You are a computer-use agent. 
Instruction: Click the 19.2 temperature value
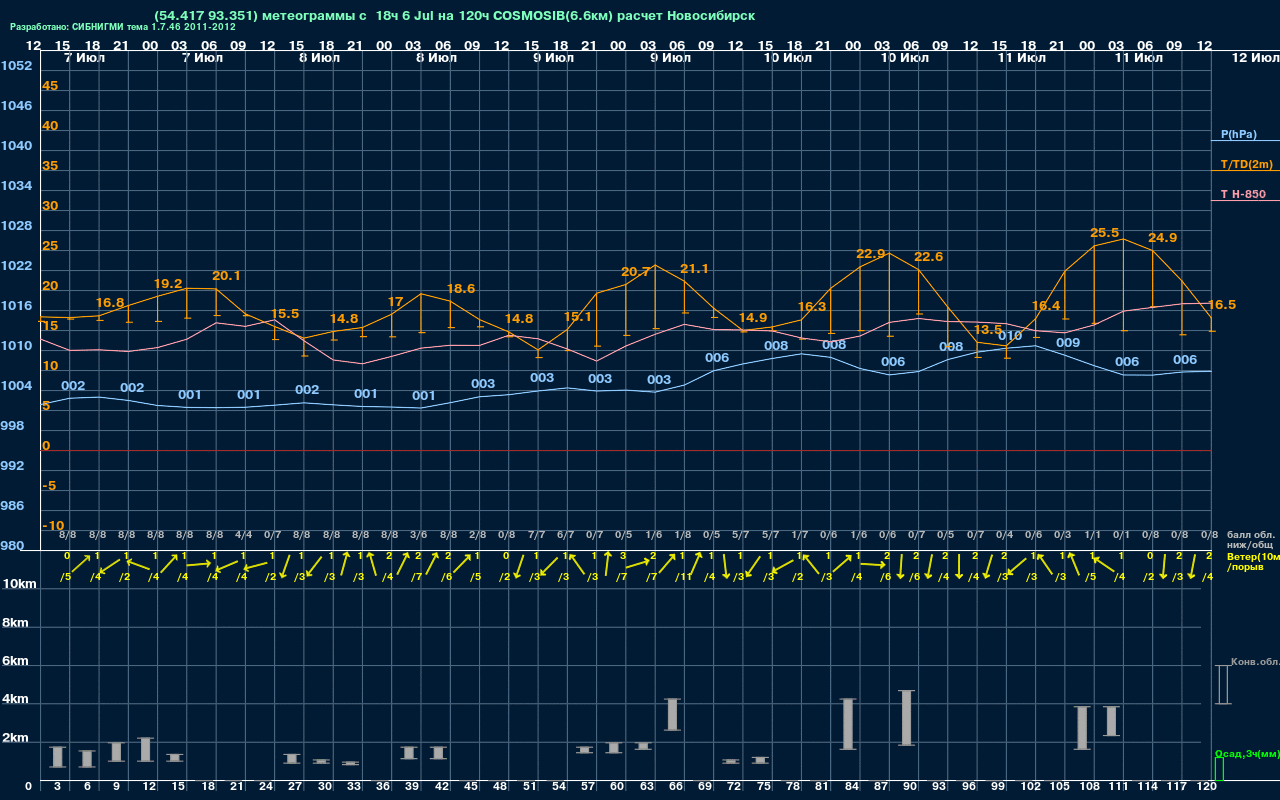pyautogui.click(x=168, y=284)
